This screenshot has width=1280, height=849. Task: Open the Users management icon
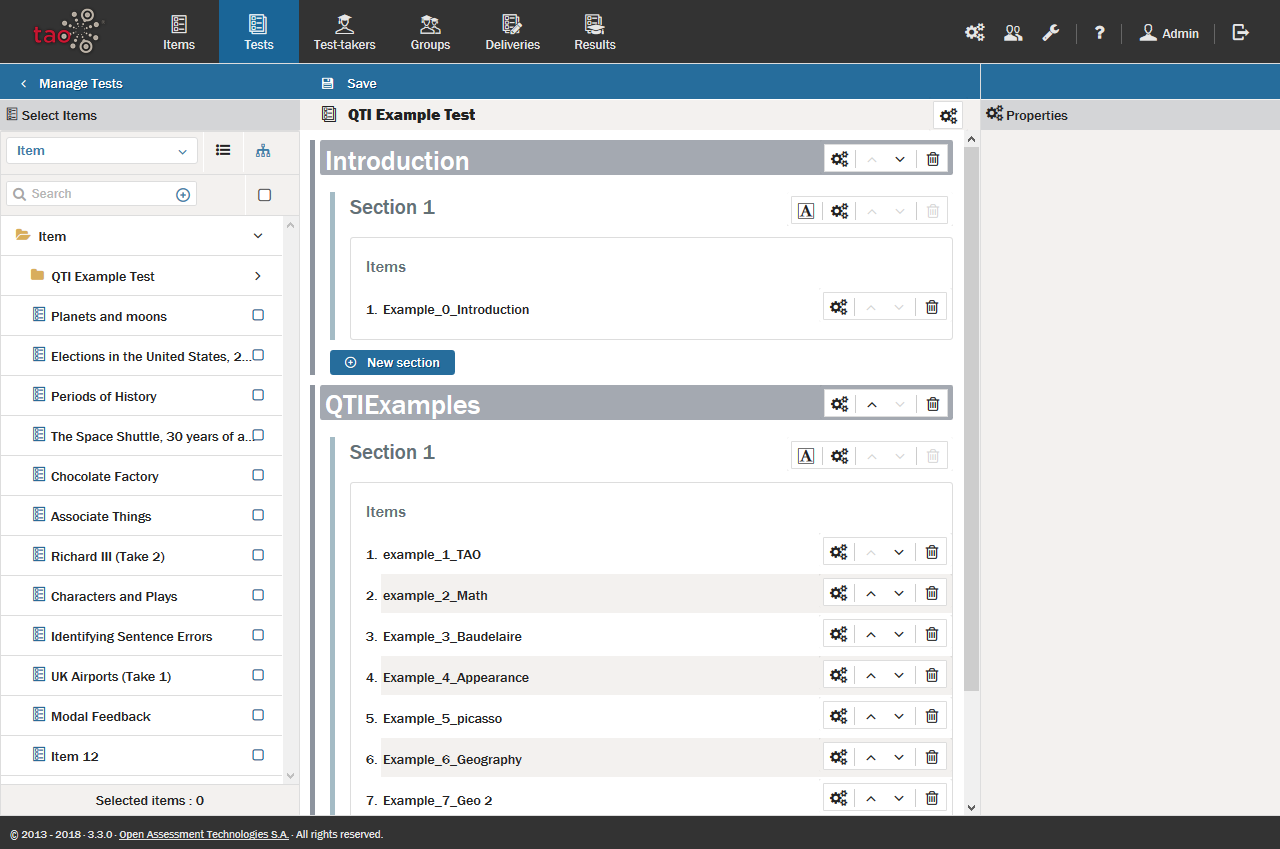pyautogui.click(x=1013, y=33)
